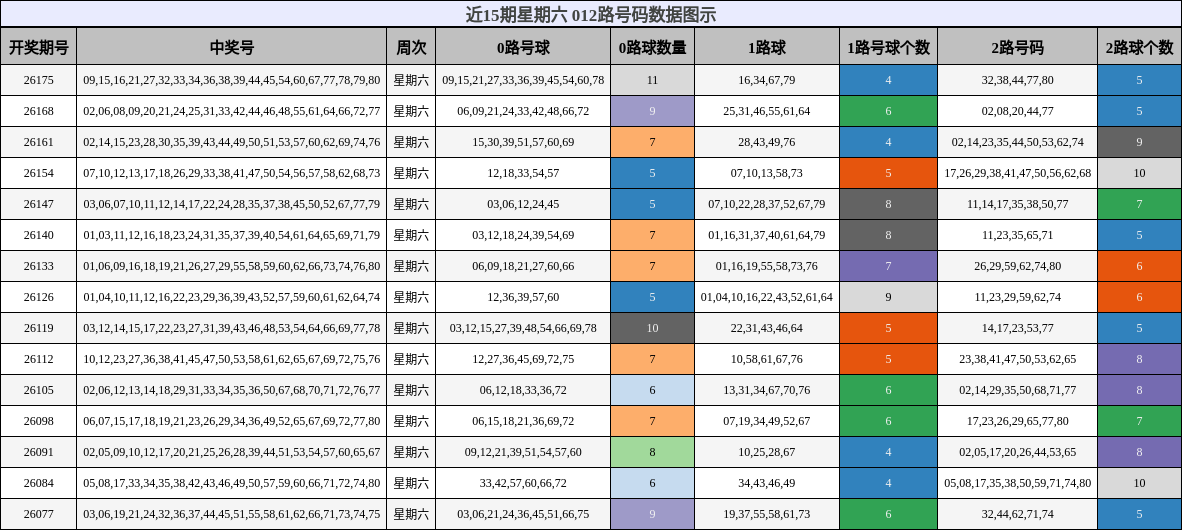
Task: Click 0路 numbers 33,42,57,60,66,72
Action: pos(523,483)
